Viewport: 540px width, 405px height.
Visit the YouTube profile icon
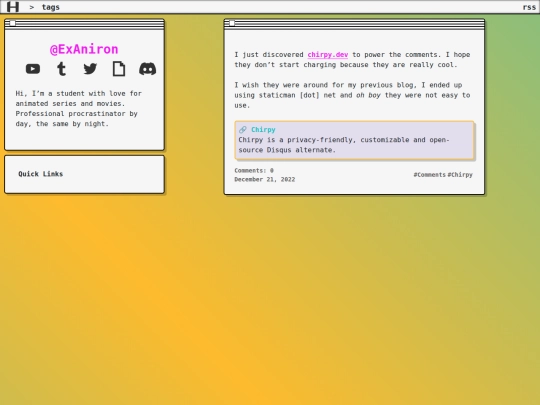pos(33,69)
